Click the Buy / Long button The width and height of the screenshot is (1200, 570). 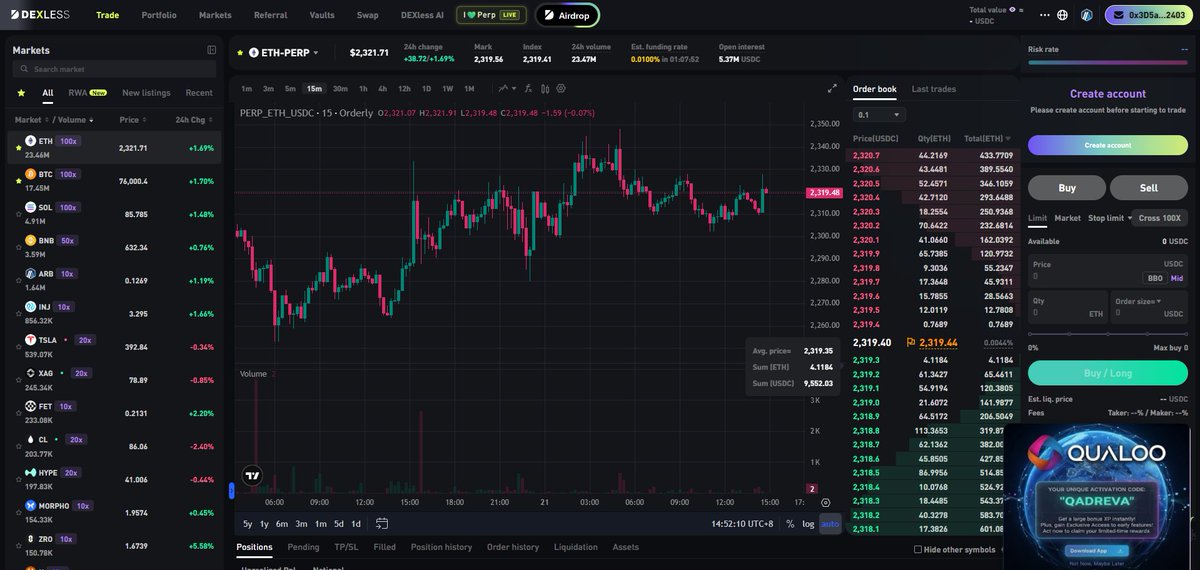(1108, 372)
